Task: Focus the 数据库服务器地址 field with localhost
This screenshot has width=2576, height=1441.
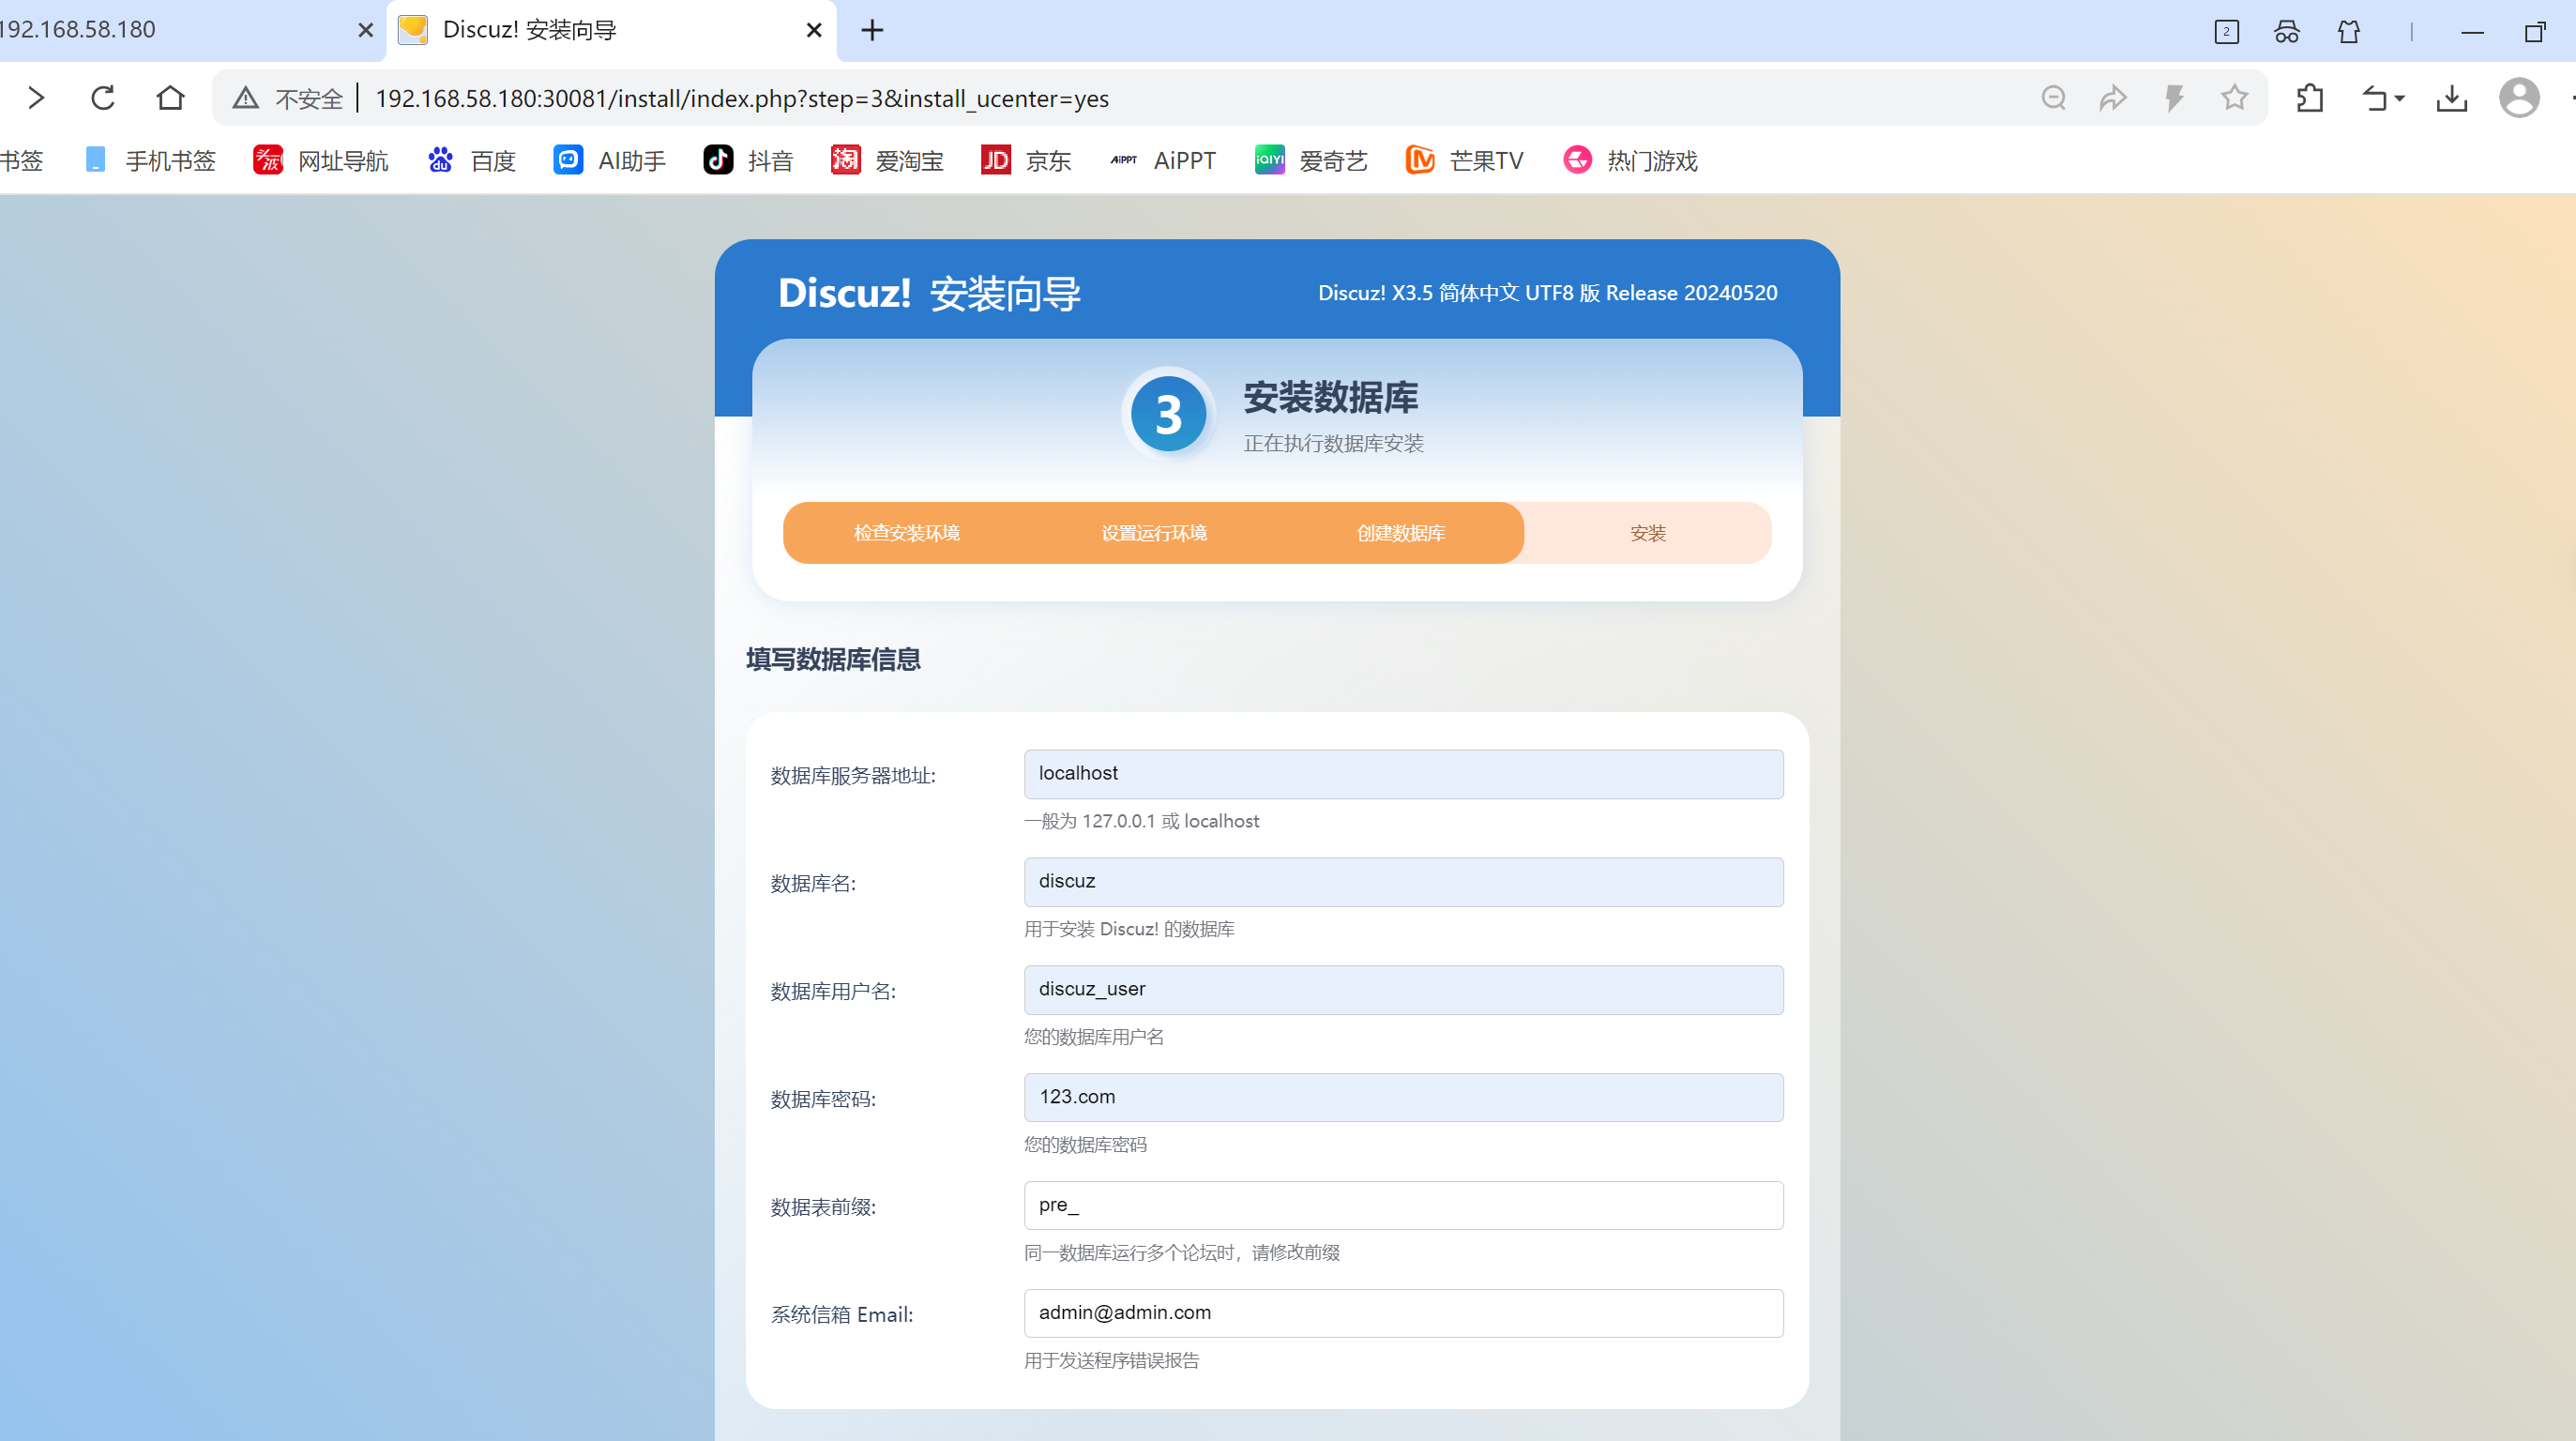Action: pos(1403,774)
